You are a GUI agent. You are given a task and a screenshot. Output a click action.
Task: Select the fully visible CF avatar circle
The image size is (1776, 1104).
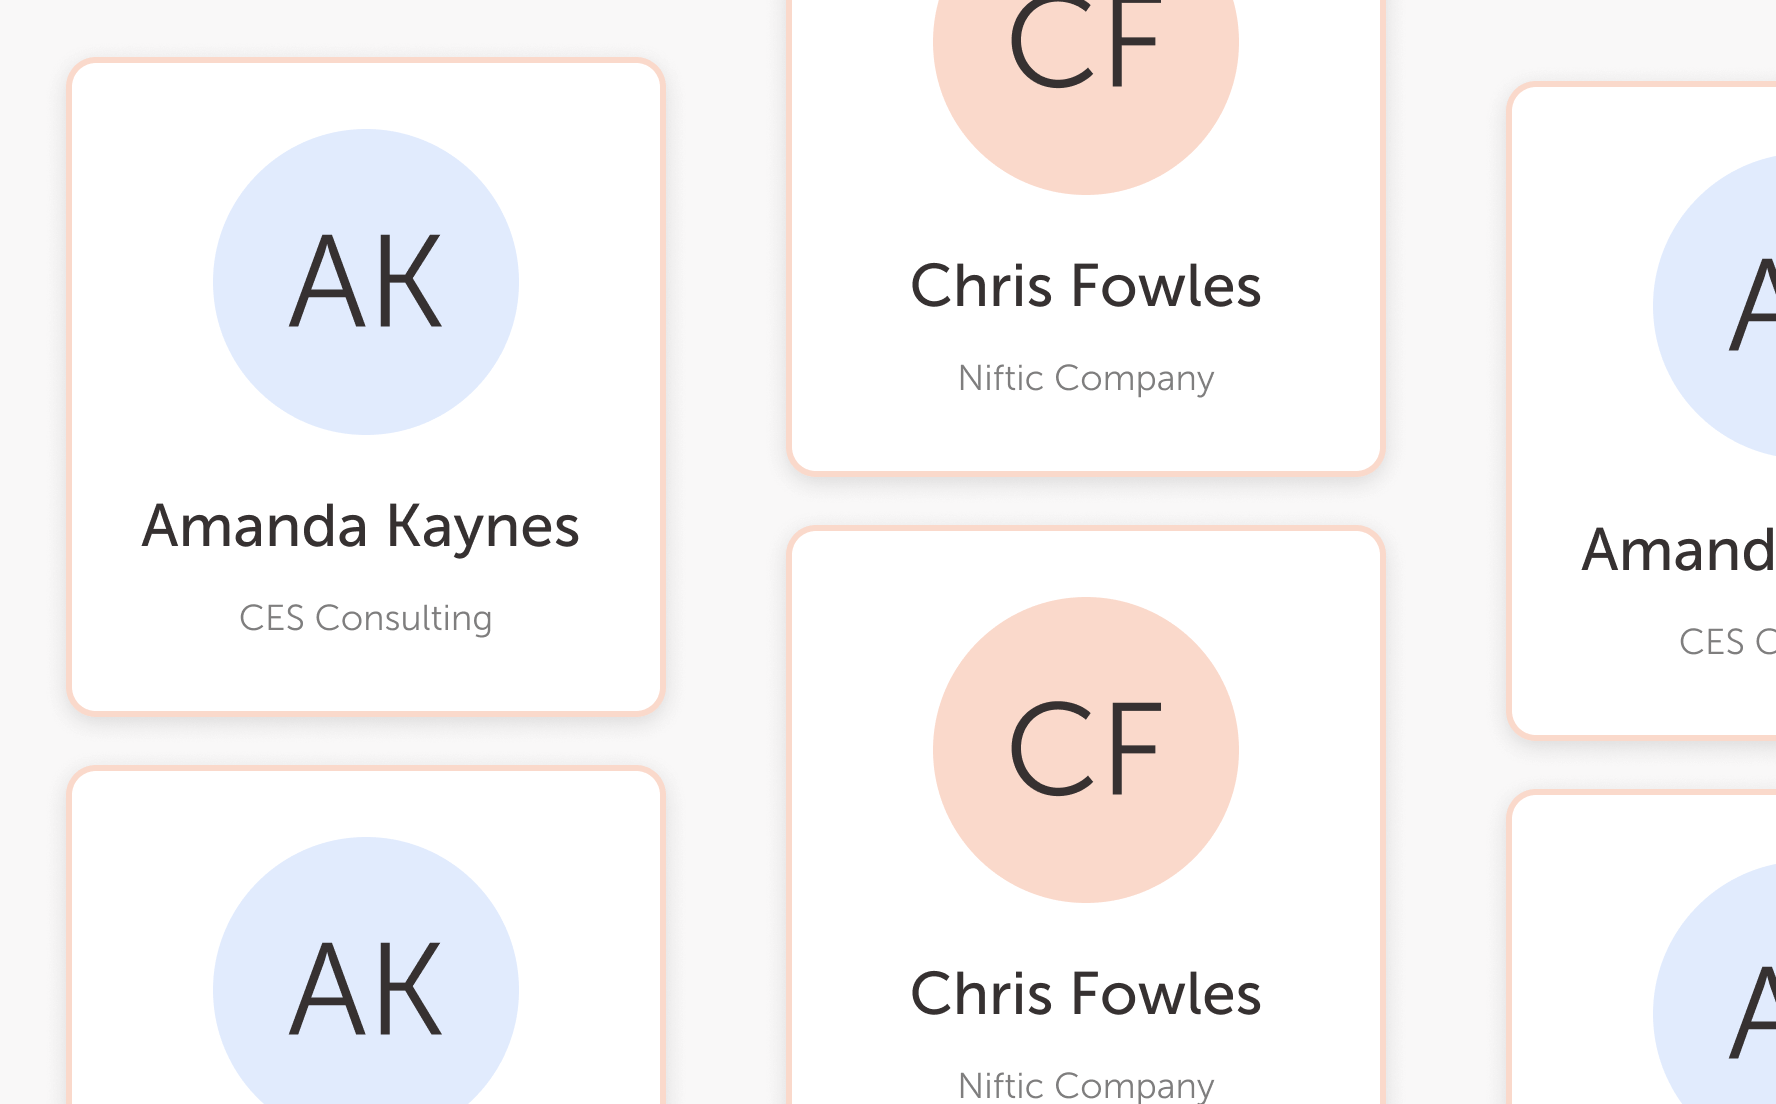tap(1086, 750)
